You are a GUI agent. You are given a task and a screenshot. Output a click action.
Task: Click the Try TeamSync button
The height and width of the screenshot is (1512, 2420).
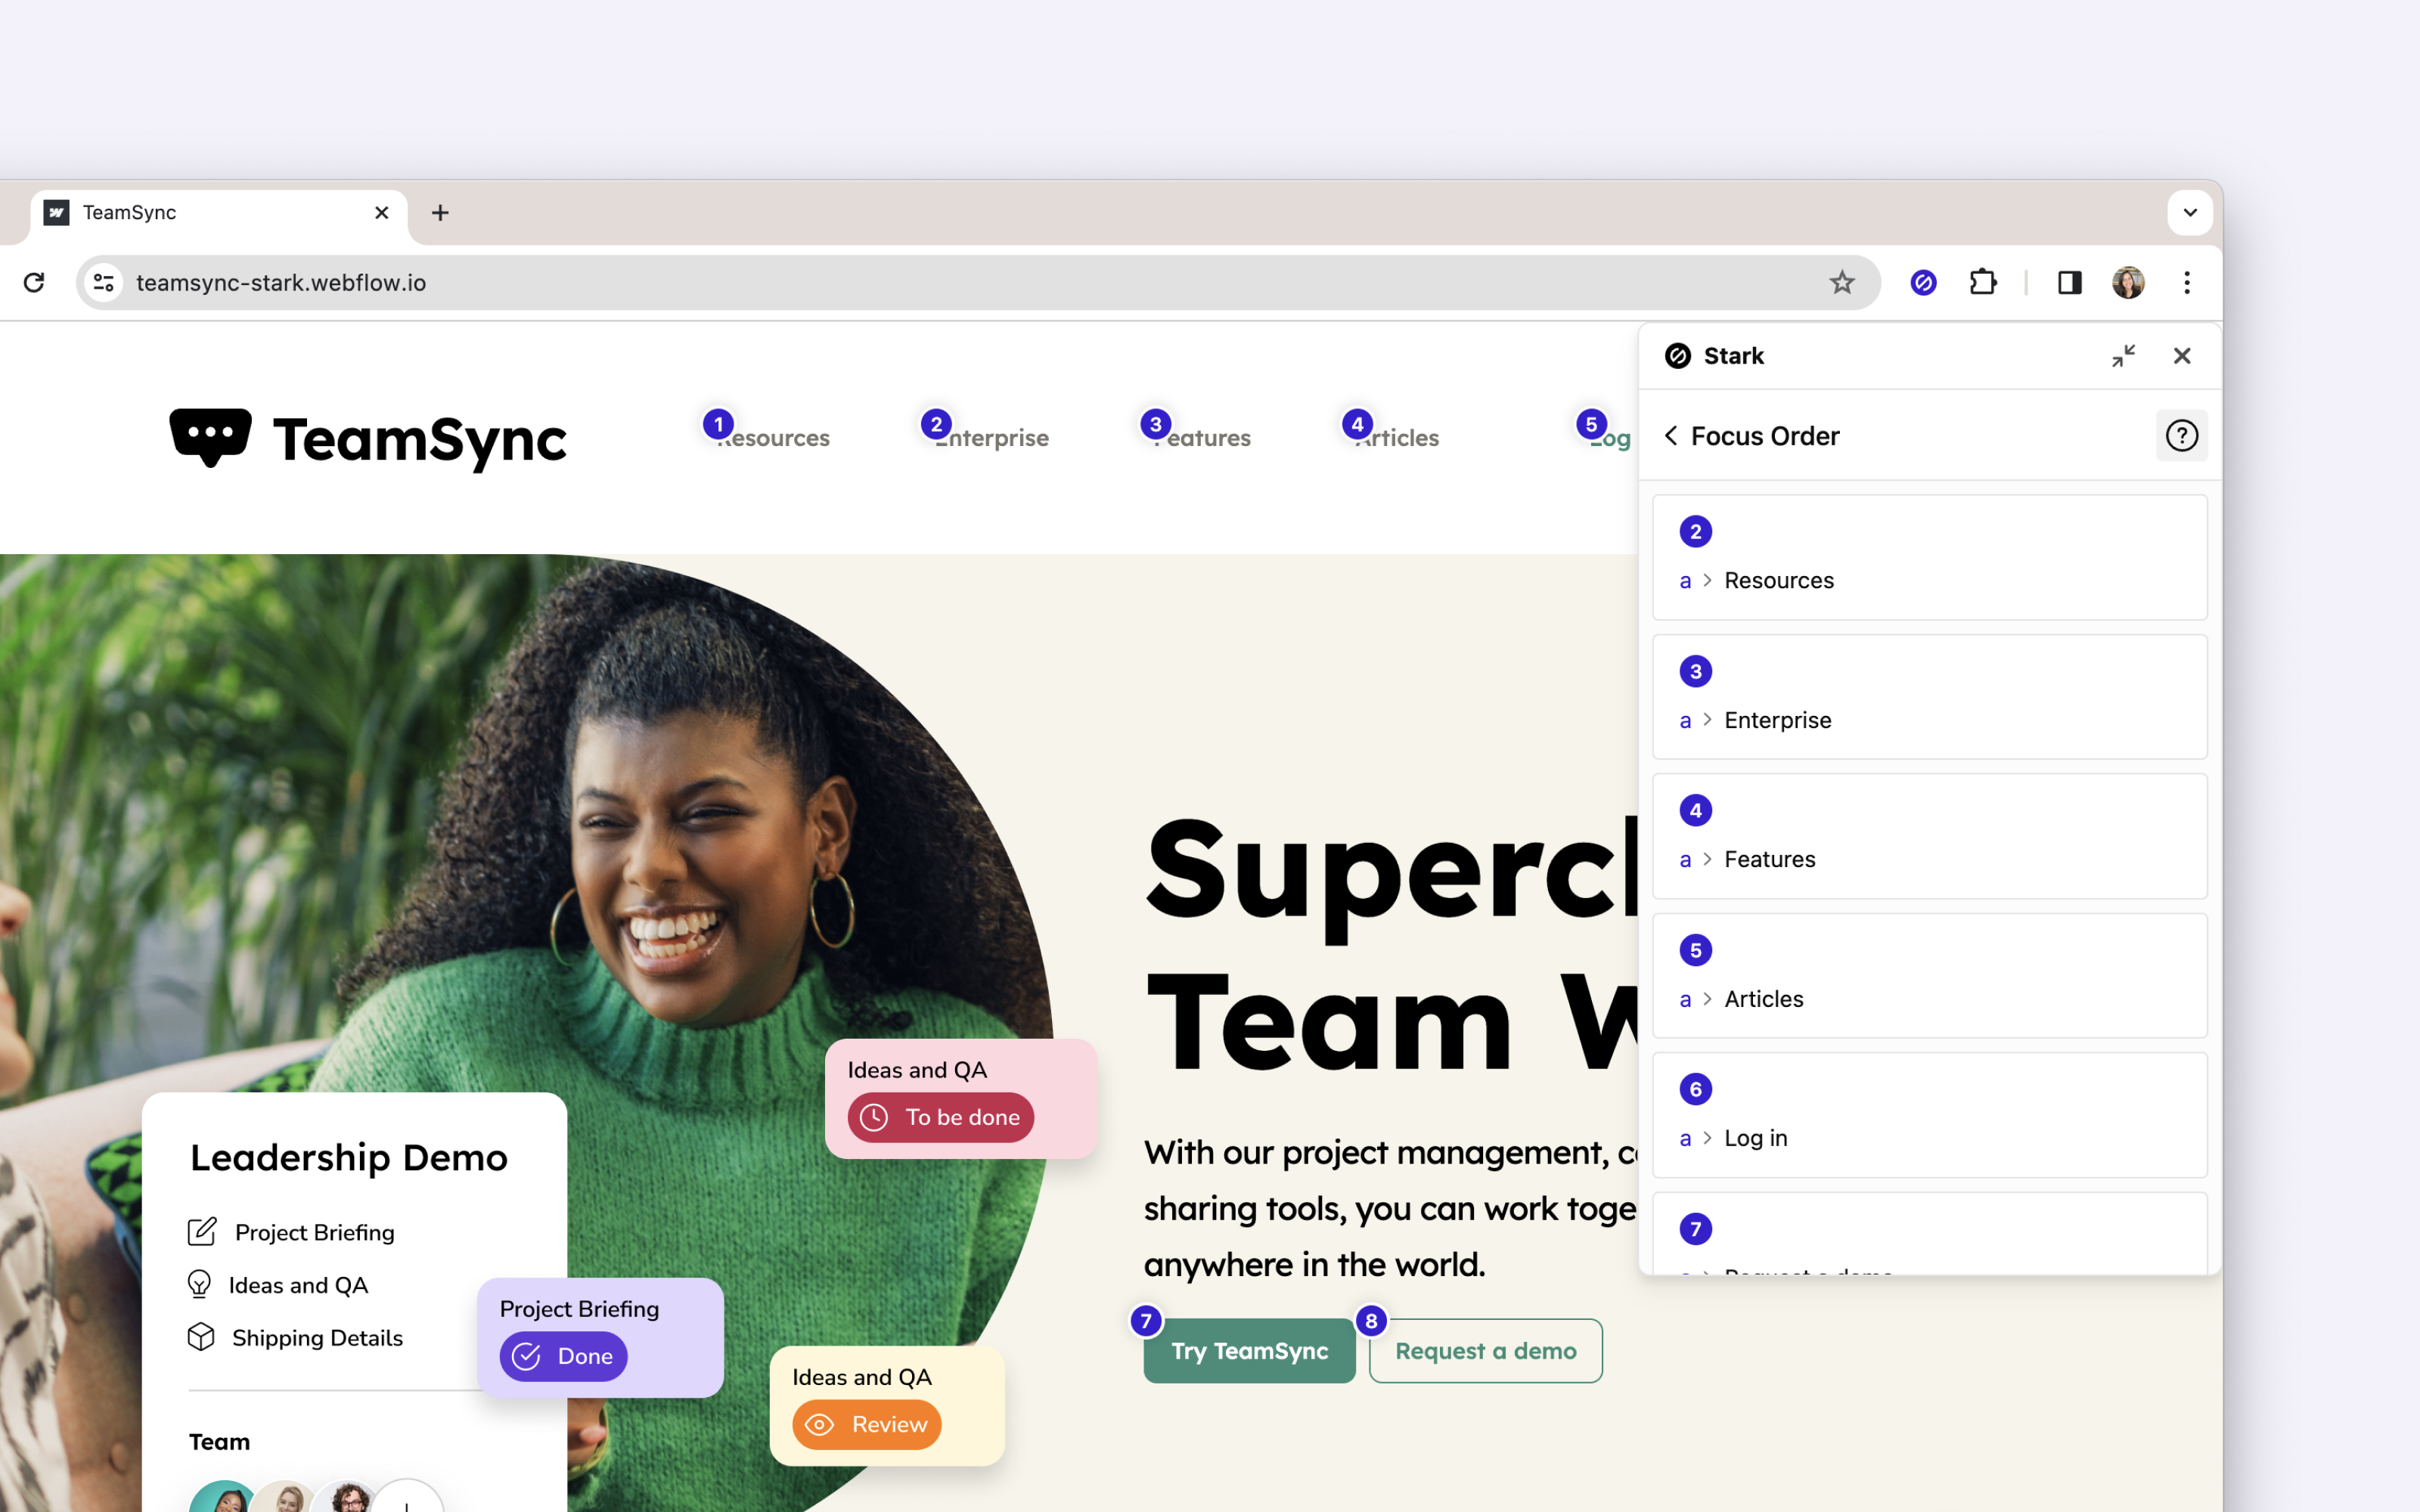click(x=1249, y=1350)
